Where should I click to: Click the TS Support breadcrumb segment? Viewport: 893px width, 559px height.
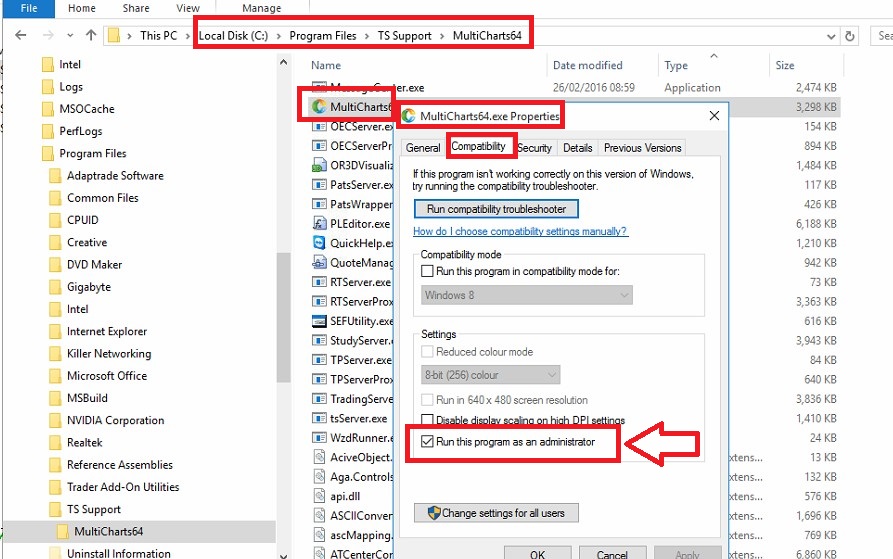pyautogui.click(x=404, y=35)
